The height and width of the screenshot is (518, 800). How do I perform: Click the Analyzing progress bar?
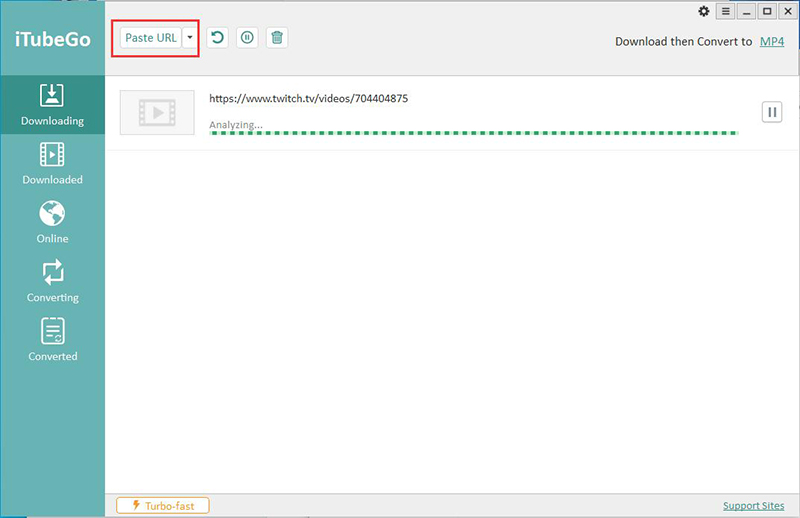[x=473, y=133]
